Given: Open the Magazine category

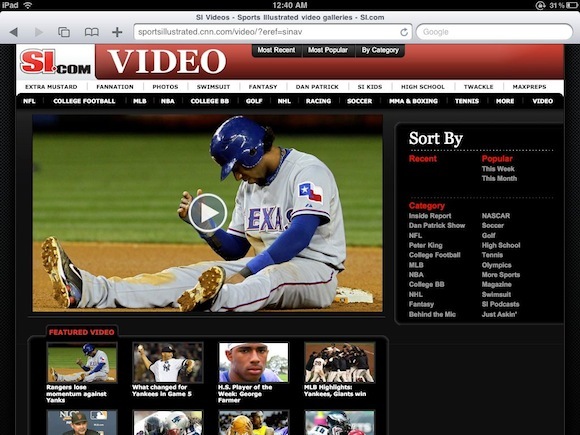Looking at the screenshot, I should 496,284.
